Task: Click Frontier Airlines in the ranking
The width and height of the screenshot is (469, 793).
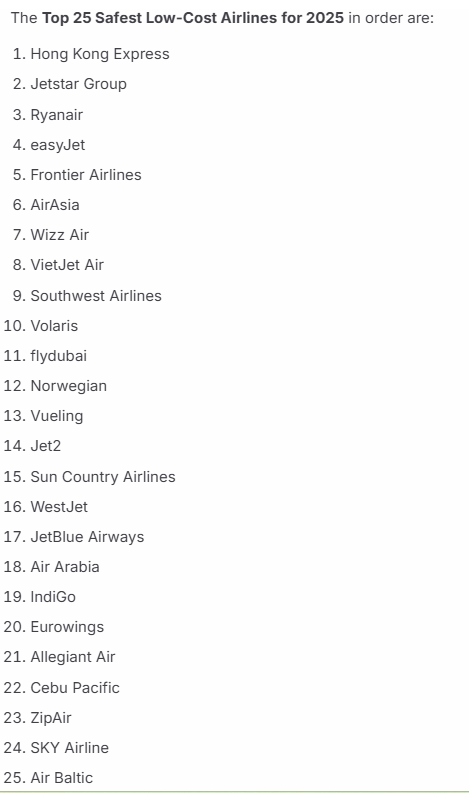Action: tap(86, 175)
